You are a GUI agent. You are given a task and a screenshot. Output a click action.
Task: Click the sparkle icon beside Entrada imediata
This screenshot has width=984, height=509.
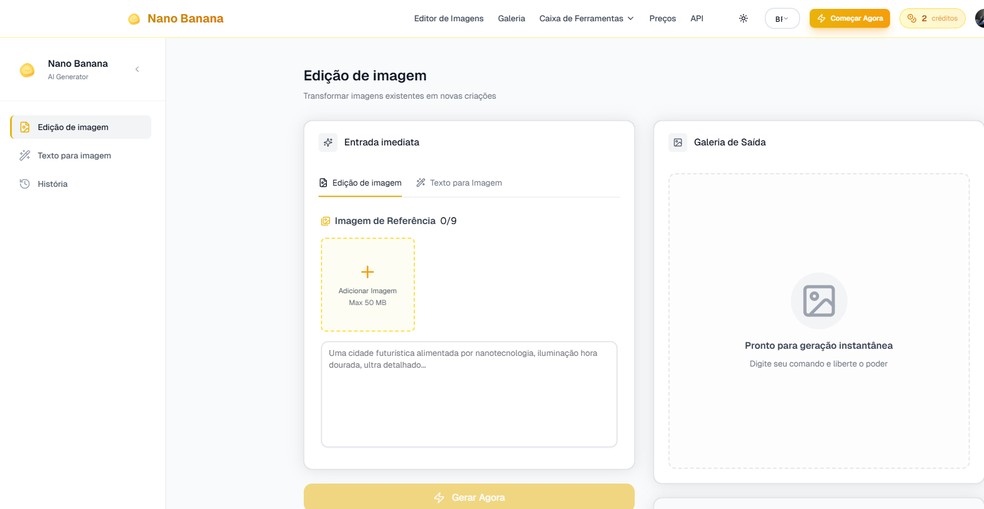click(x=328, y=142)
